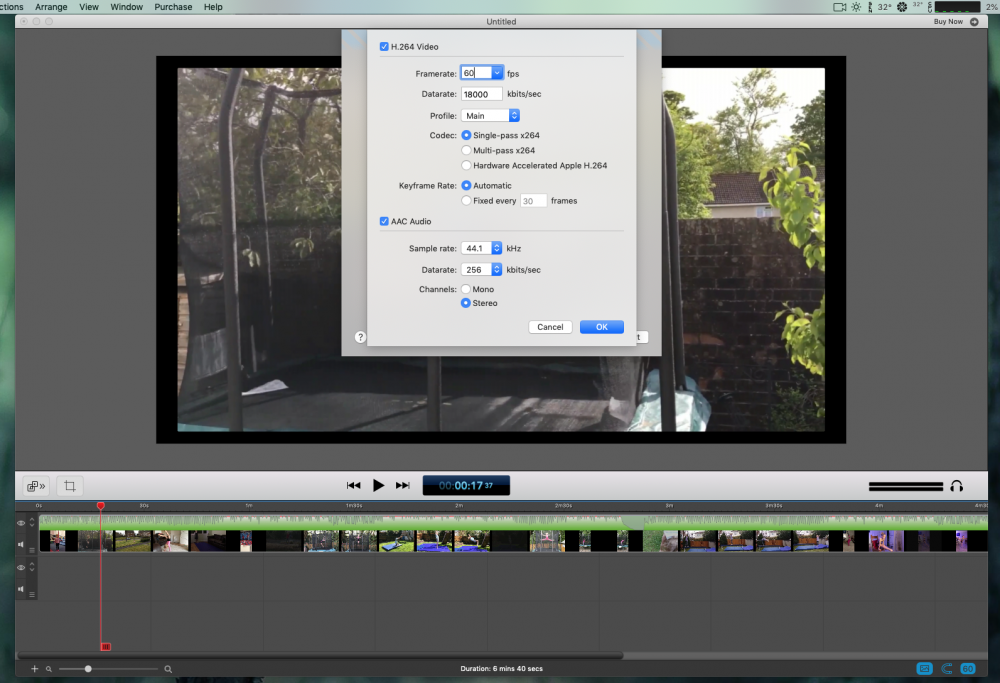Mute the first track's audio
This screenshot has height=683, width=1000.
(21, 544)
